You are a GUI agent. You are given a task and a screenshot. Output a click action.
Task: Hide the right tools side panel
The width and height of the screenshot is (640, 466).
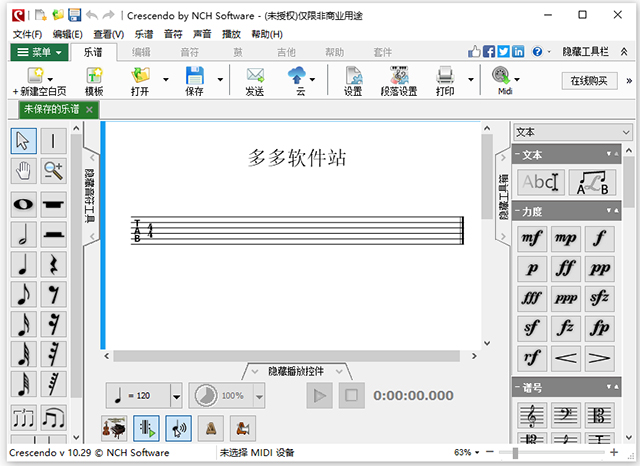(503, 197)
